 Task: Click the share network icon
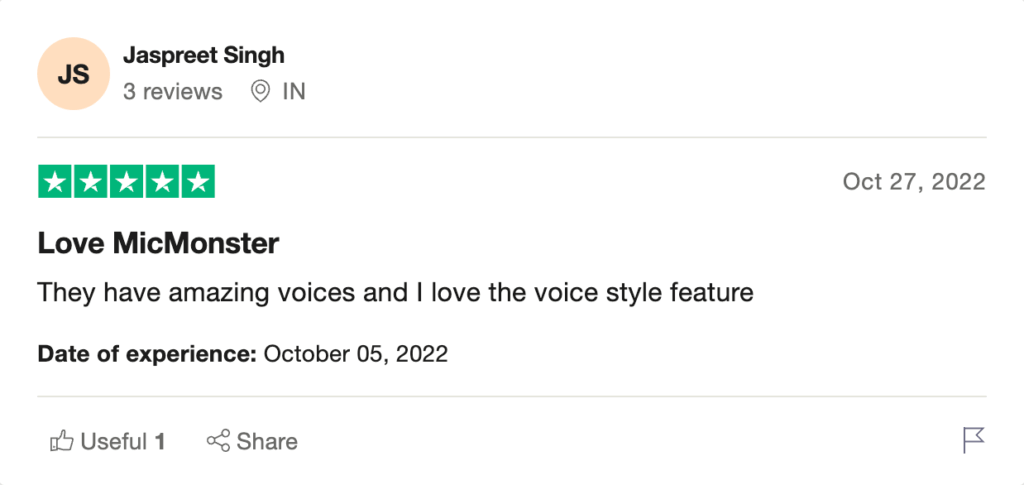point(218,441)
